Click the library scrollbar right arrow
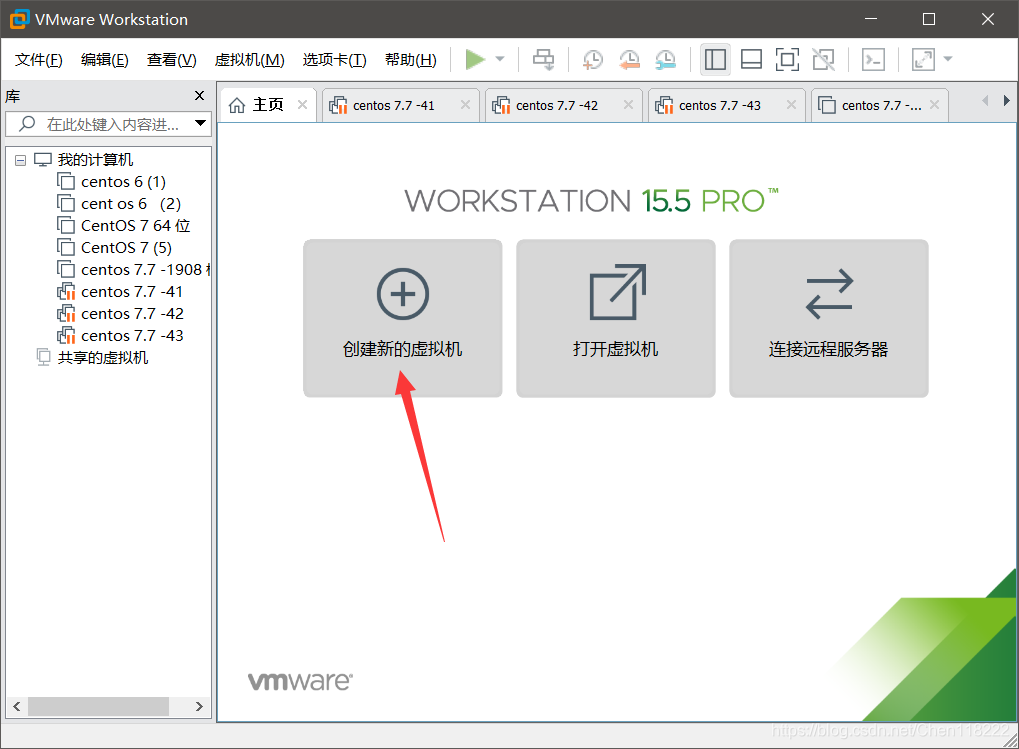The image size is (1019, 749). click(200, 706)
